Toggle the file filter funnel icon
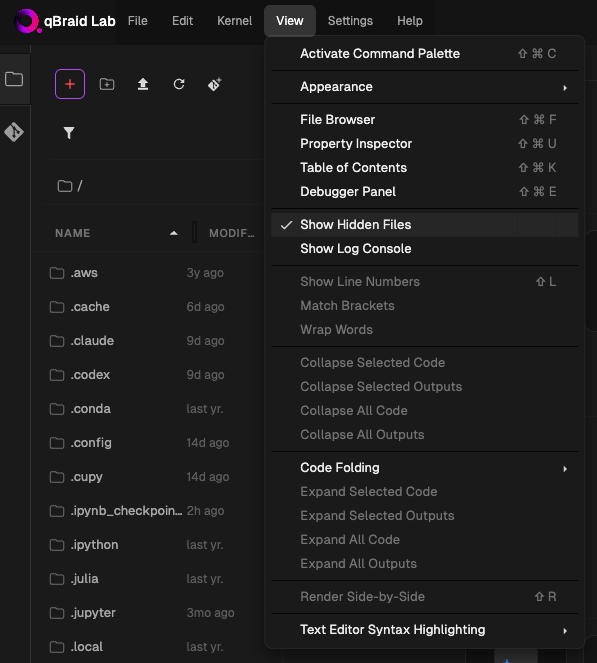 69,133
